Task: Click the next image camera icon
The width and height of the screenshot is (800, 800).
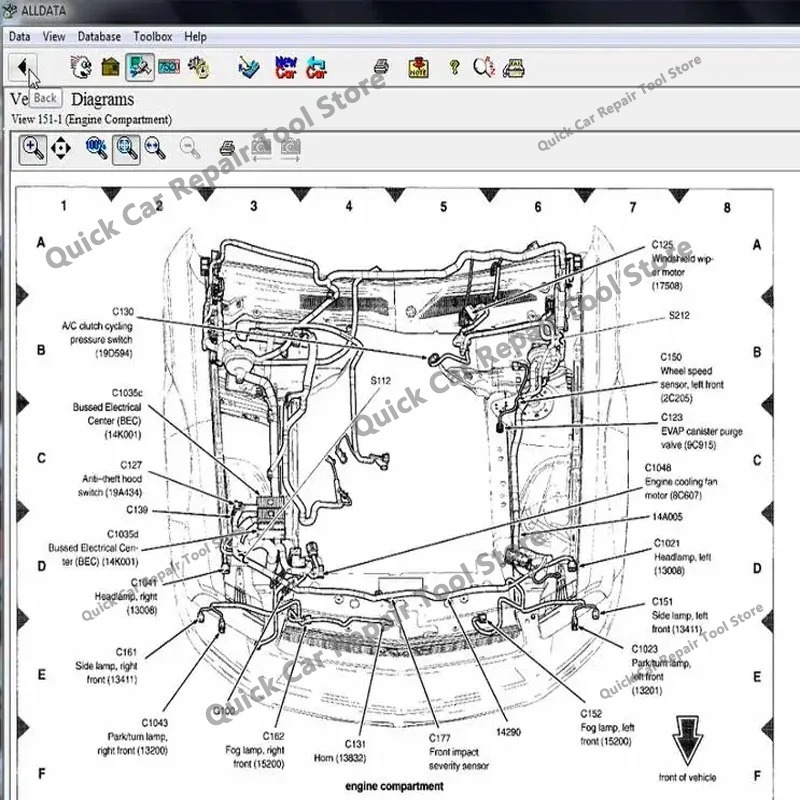Action: pos(290,149)
